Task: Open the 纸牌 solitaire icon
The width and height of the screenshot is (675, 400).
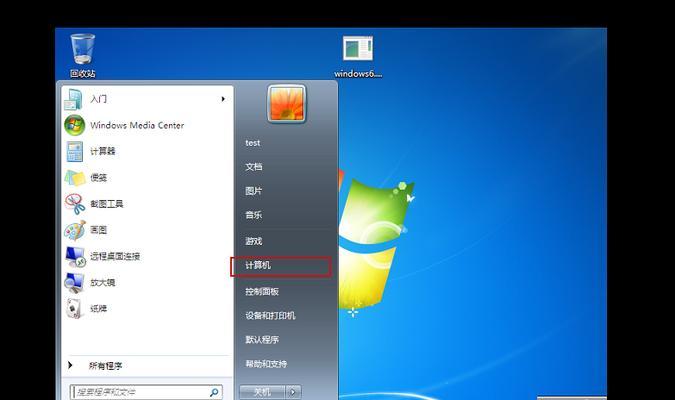Action: click(x=74, y=309)
